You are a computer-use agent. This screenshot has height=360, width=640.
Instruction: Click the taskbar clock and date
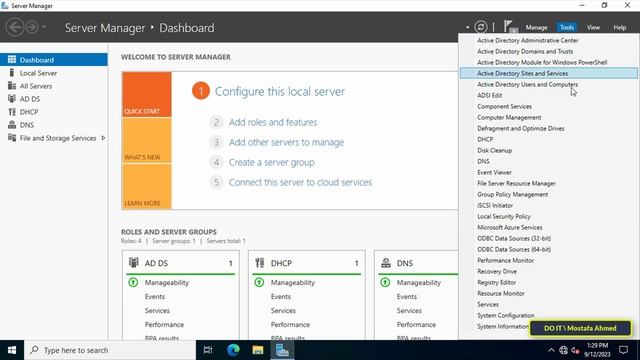[x=597, y=350]
